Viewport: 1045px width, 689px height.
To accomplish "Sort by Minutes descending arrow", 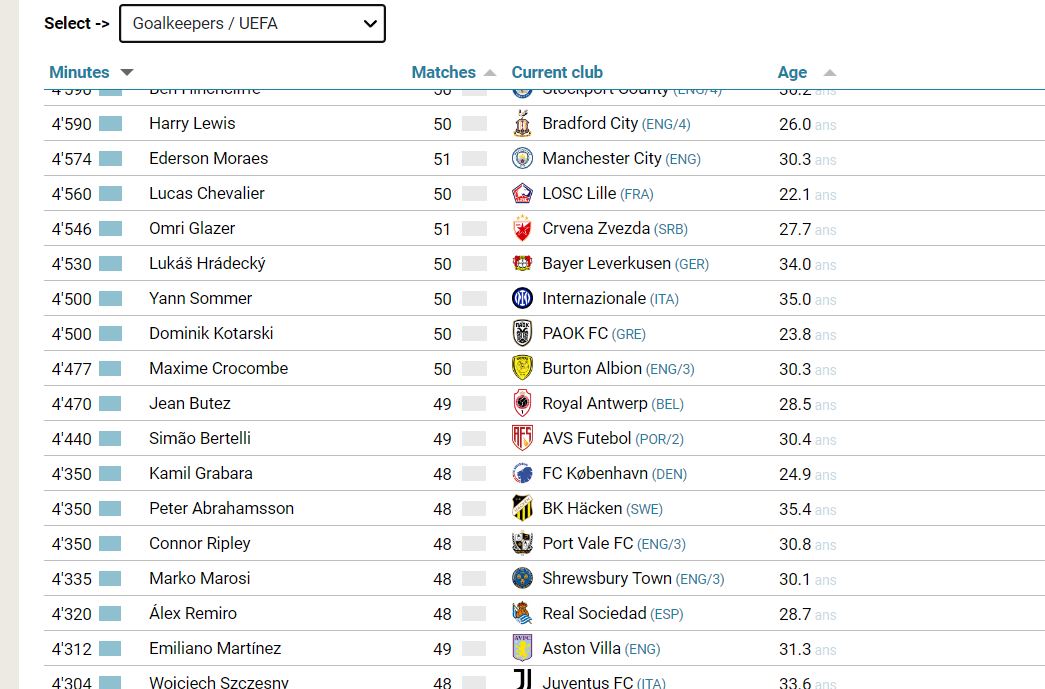I will pos(127,72).
